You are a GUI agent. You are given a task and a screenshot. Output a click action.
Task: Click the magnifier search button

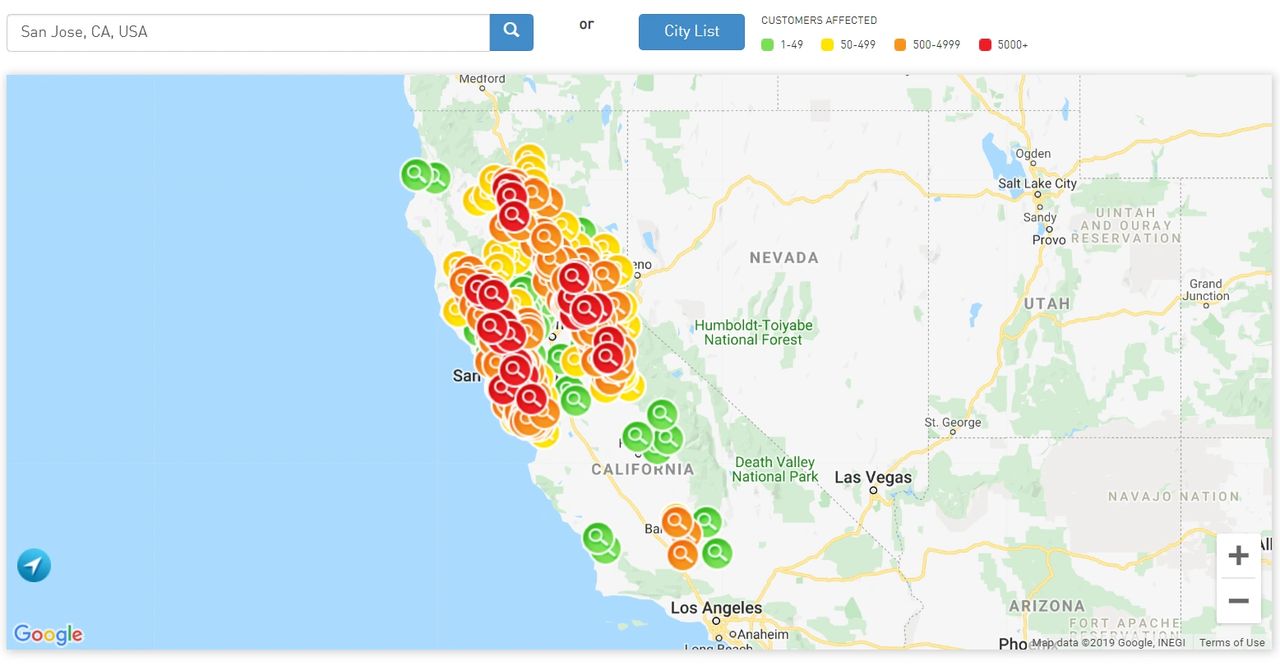pyautogui.click(x=511, y=32)
